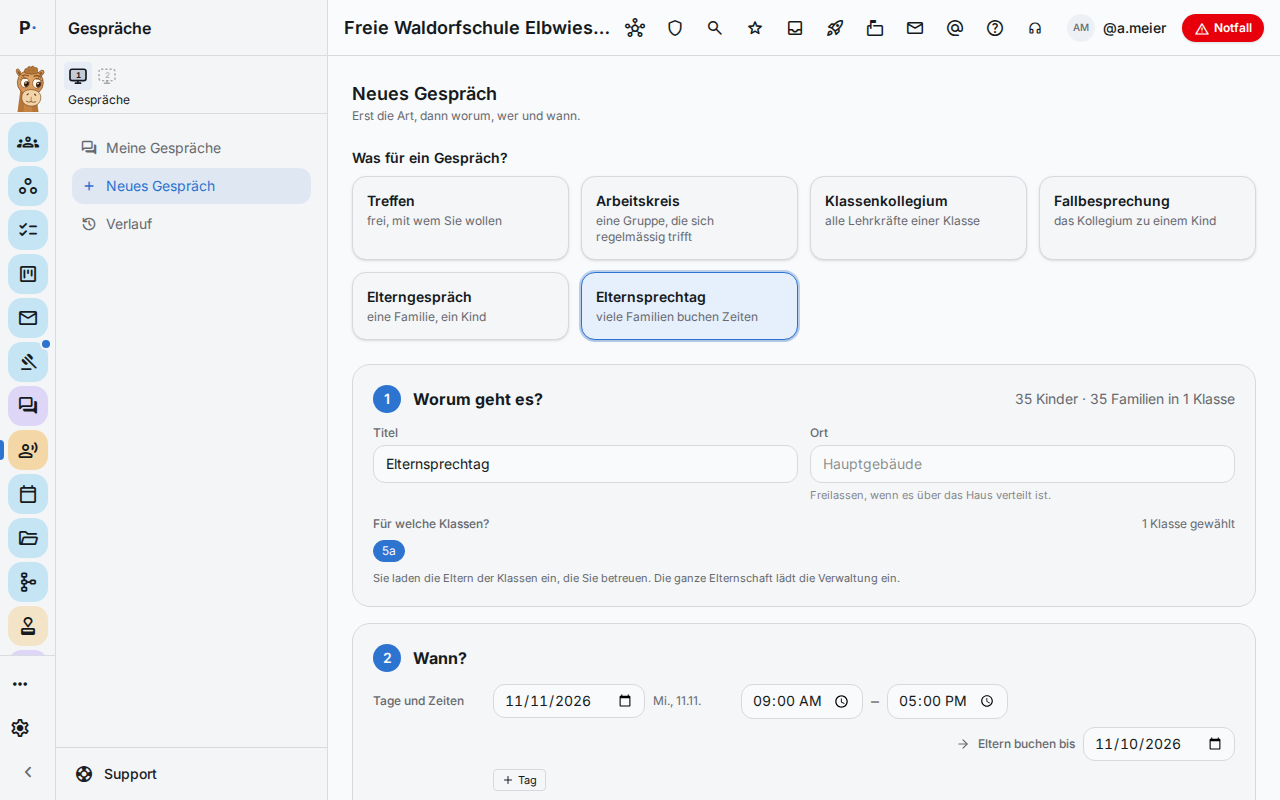This screenshot has height=800, width=1280.
Task: Open the envelope icon in the top bar
Action: click(x=915, y=28)
